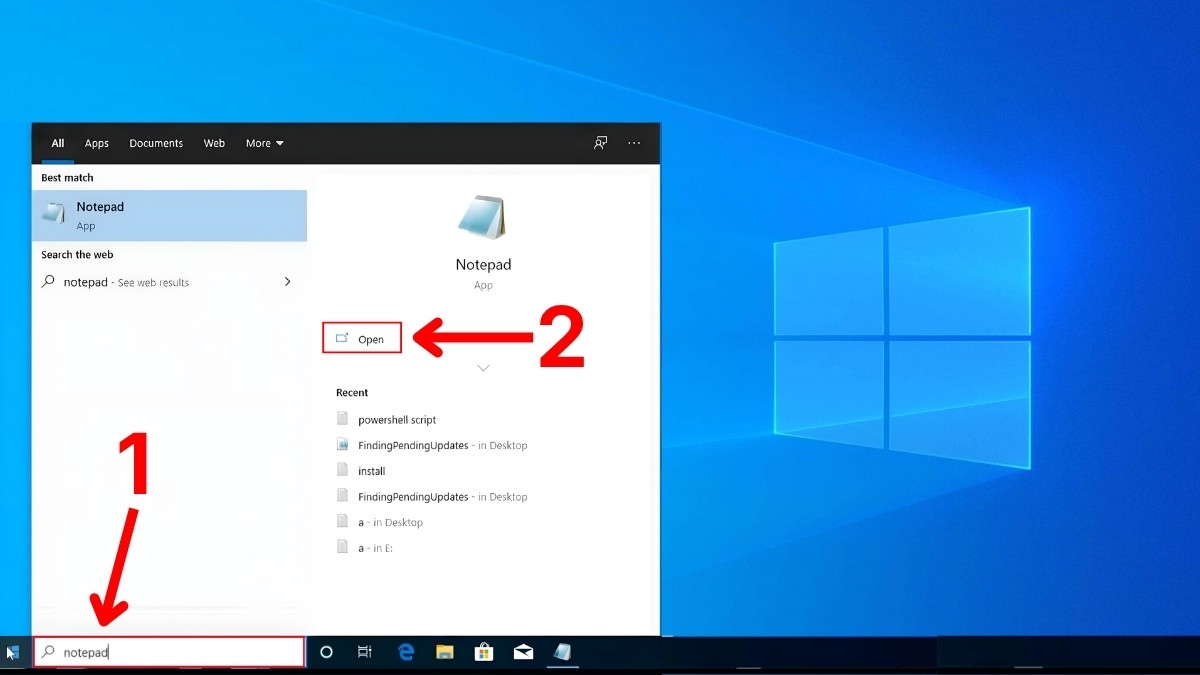Image resolution: width=1200 pixels, height=675 pixels.
Task: Switch to the Web tab
Action: 214,143
